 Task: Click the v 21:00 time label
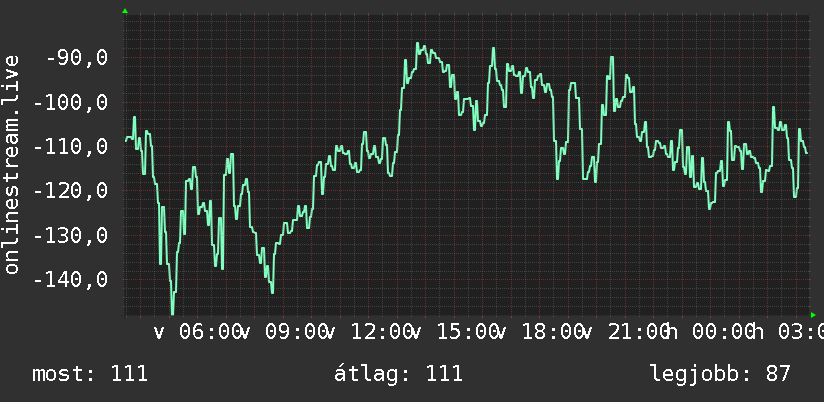pos(628,332)
